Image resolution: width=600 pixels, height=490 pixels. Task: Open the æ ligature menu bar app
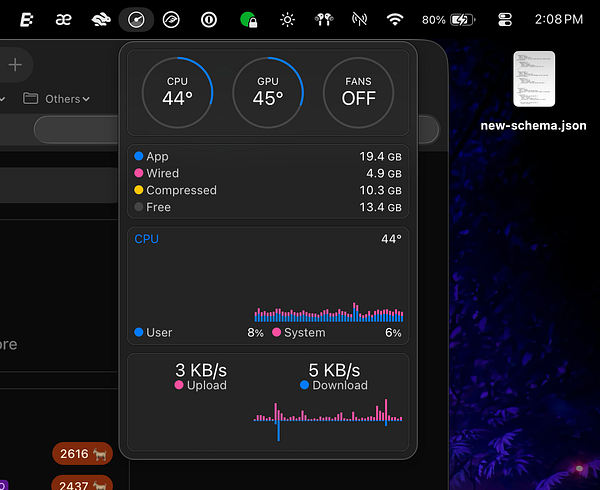pos(63,20)
